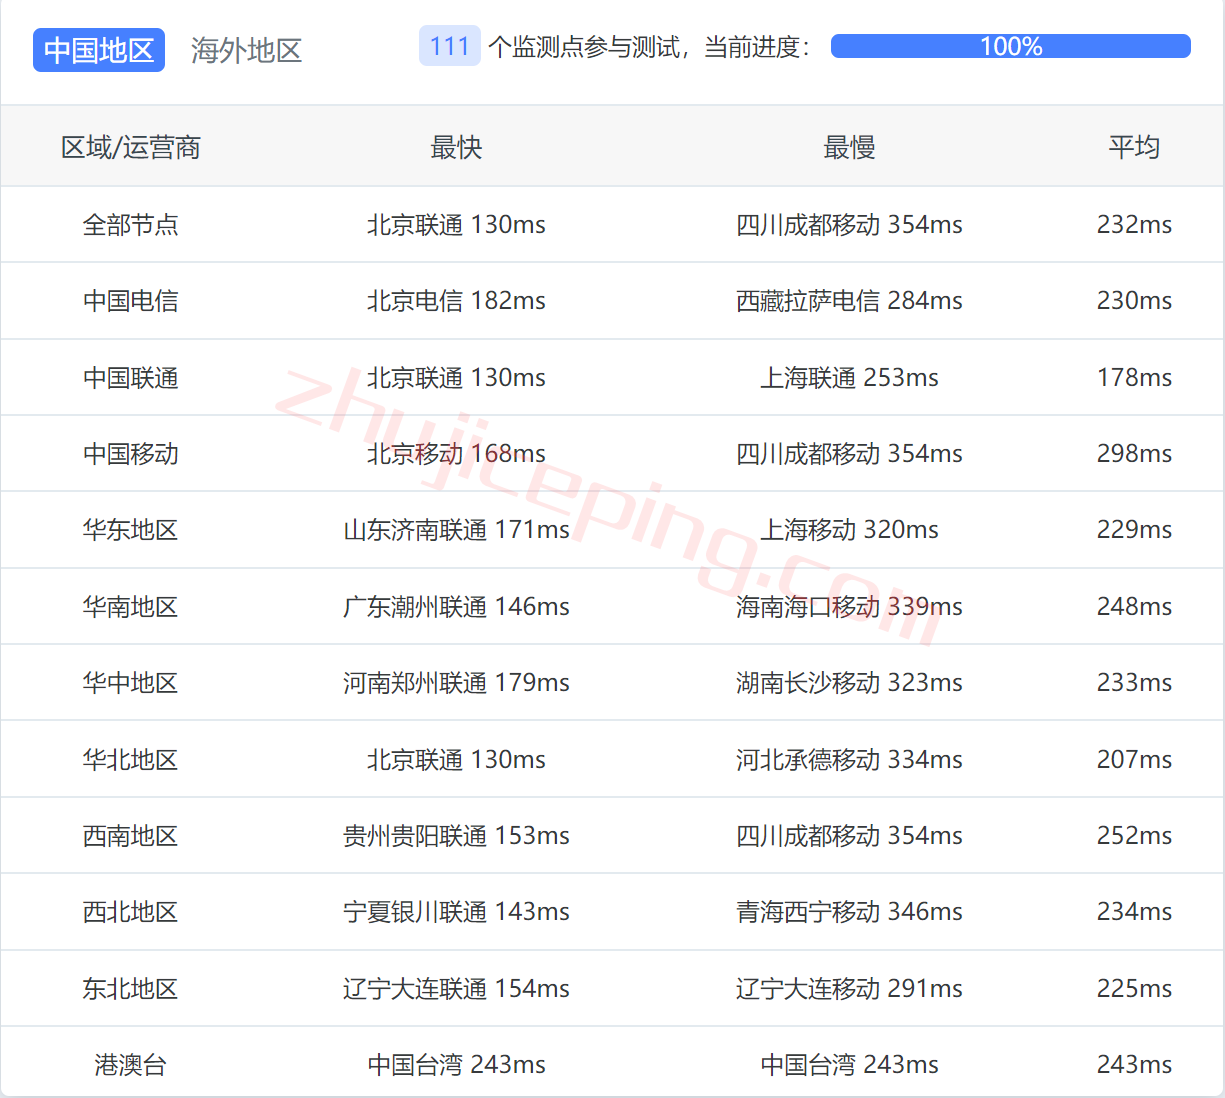Select the 232ms average value
This screenshot has width=1225, height=1098.
click(x=1134, y=225)
